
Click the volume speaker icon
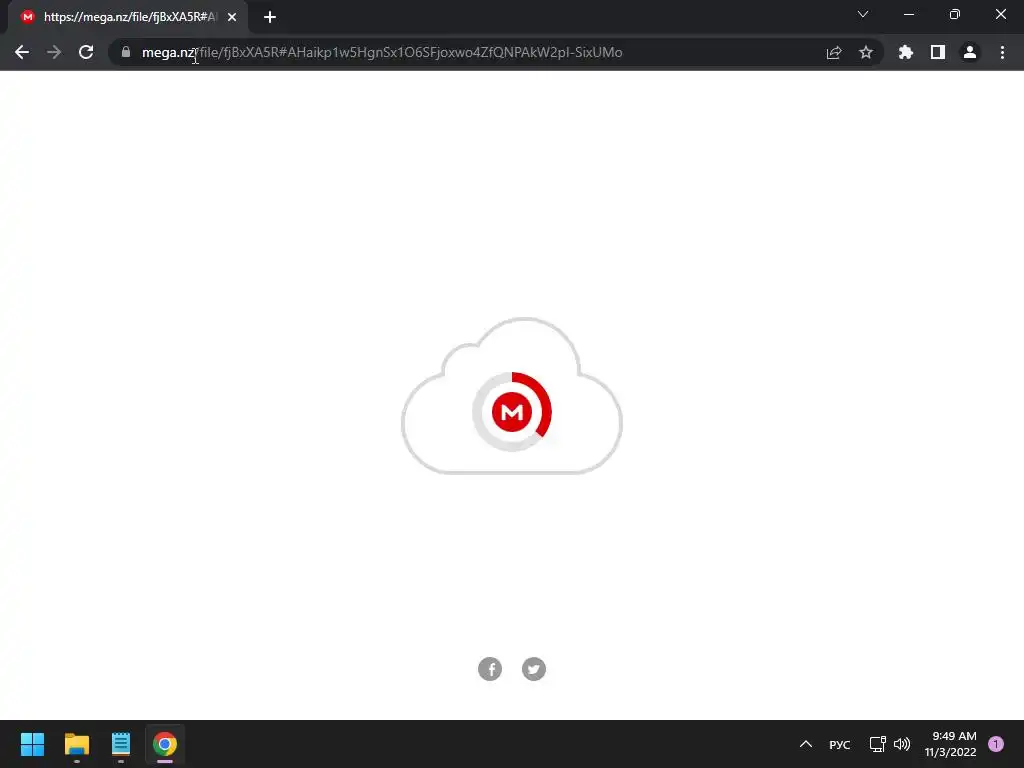[x=902, y=744]
